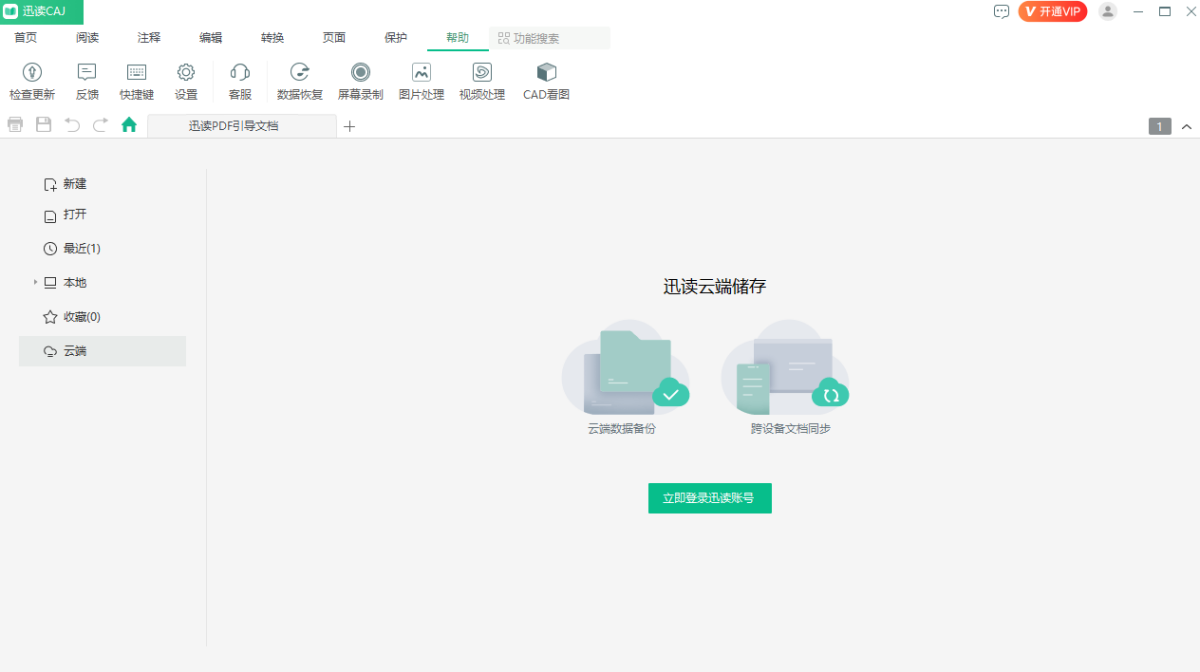Select Recent (最近) in the sidebar
The image size is (1200, 672).
tap(81, 248)
